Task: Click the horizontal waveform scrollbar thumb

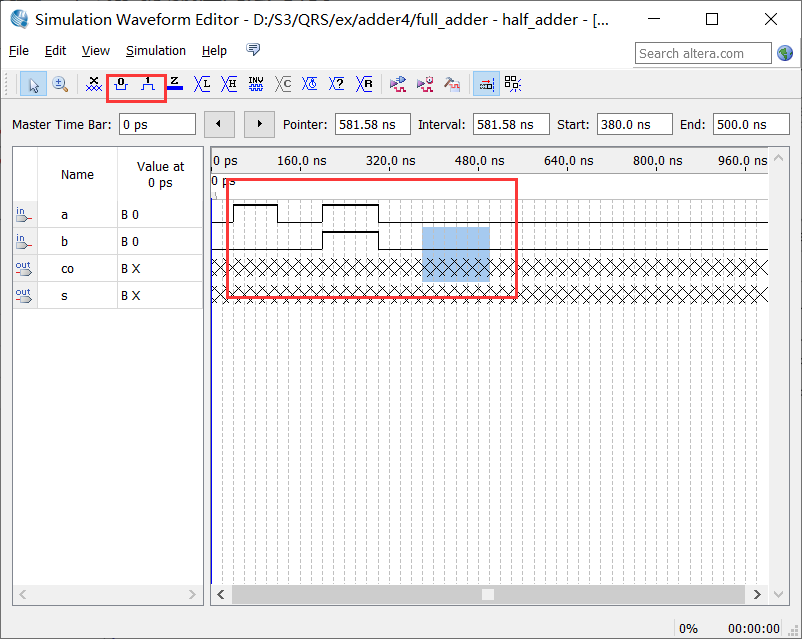Action: coord(488,594)
